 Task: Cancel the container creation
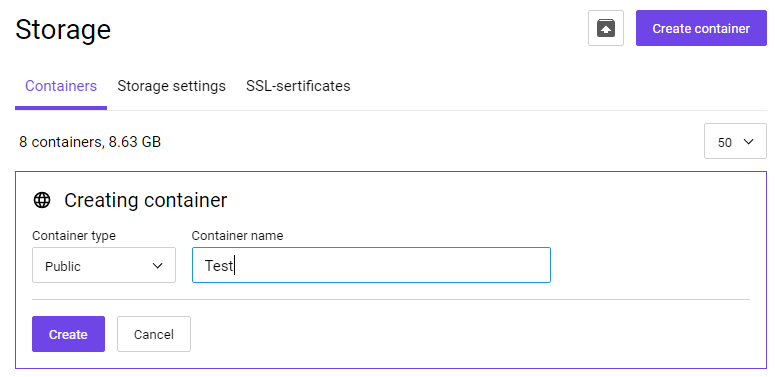[154, 334]
